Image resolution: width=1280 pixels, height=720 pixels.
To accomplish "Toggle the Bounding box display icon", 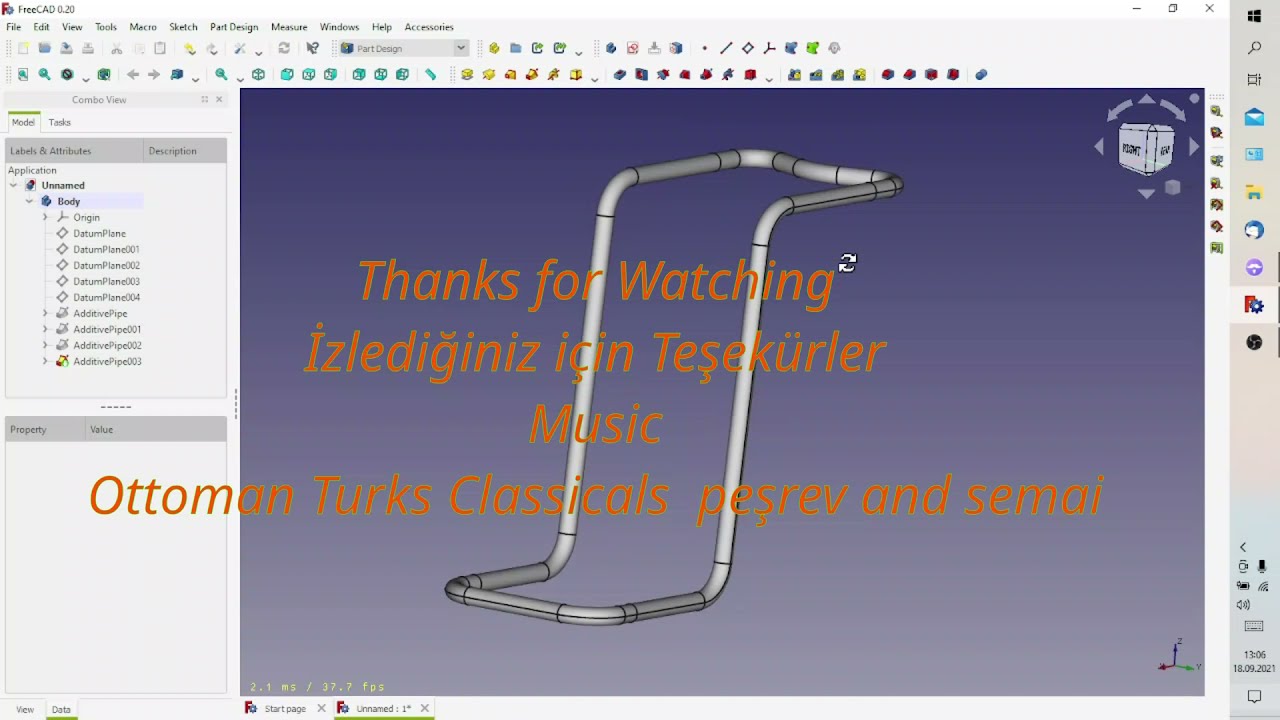I will (104, 74).
